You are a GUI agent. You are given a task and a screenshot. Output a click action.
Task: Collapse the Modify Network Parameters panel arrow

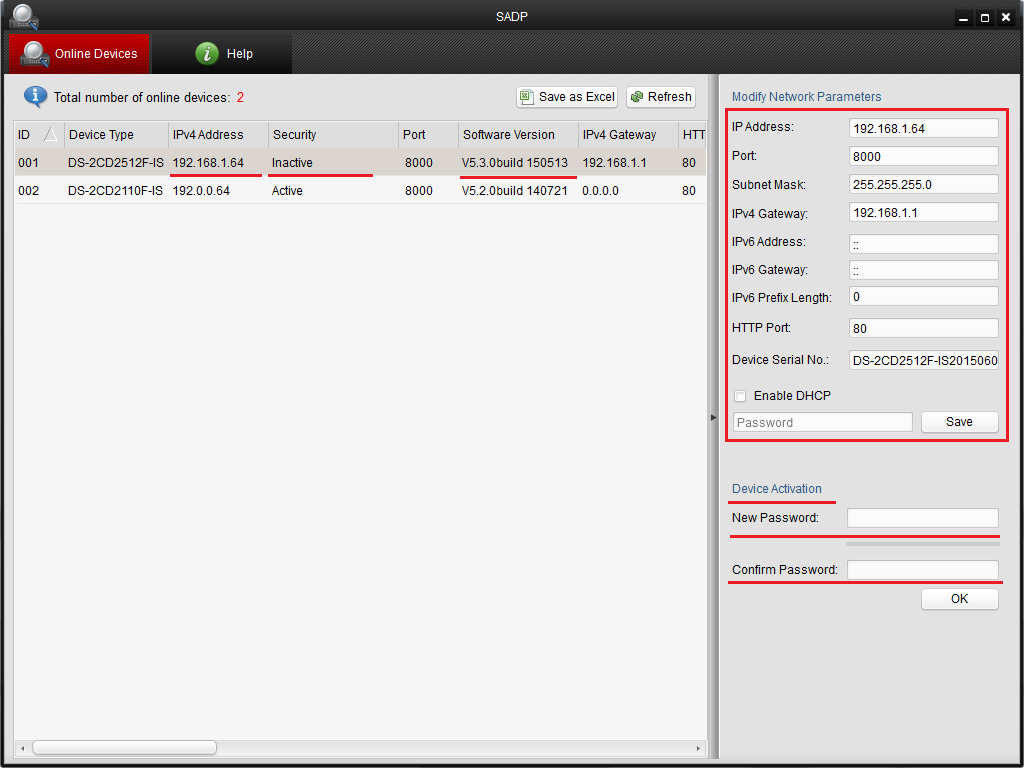[x=712, y=417]
